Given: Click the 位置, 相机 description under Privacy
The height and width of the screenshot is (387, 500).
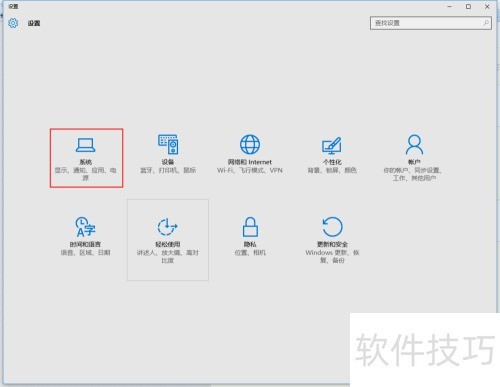Looking at the screenshot, I should [250, 253].
